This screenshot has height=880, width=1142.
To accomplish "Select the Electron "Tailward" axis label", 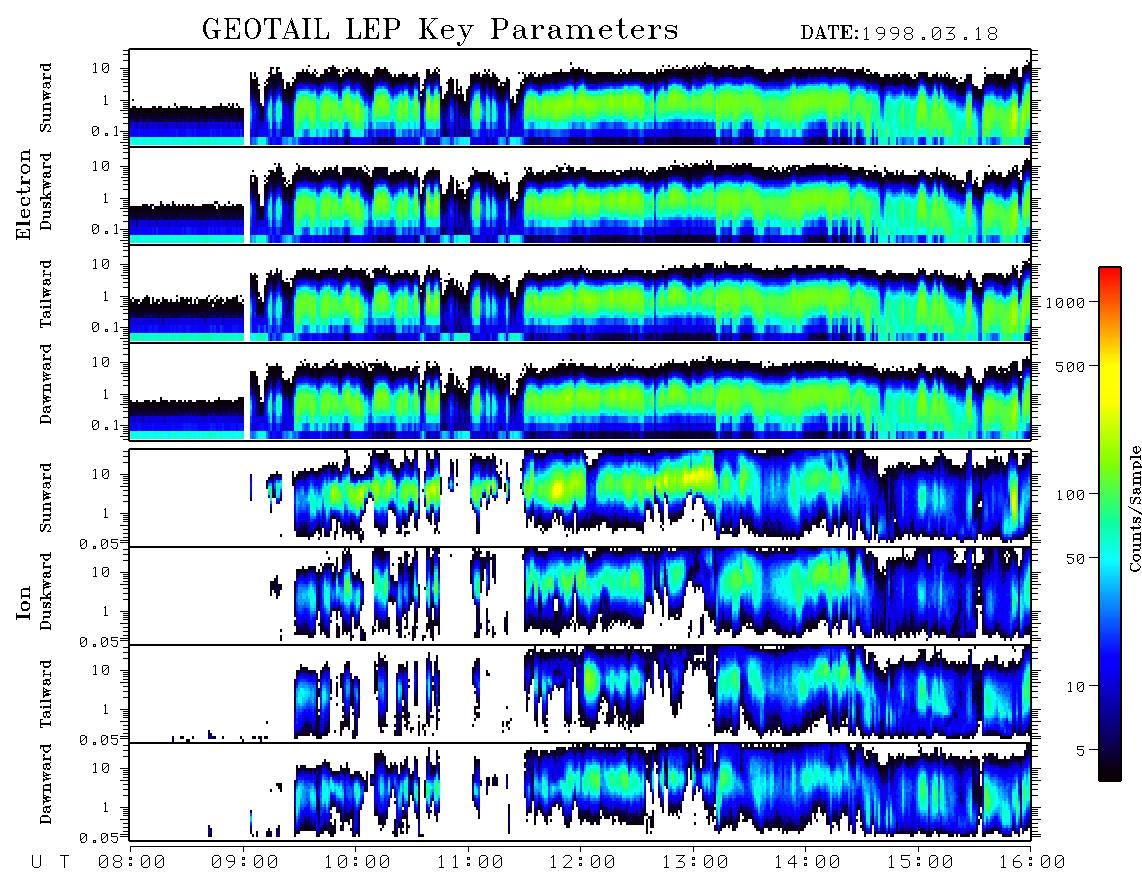I will click(46, 293).
